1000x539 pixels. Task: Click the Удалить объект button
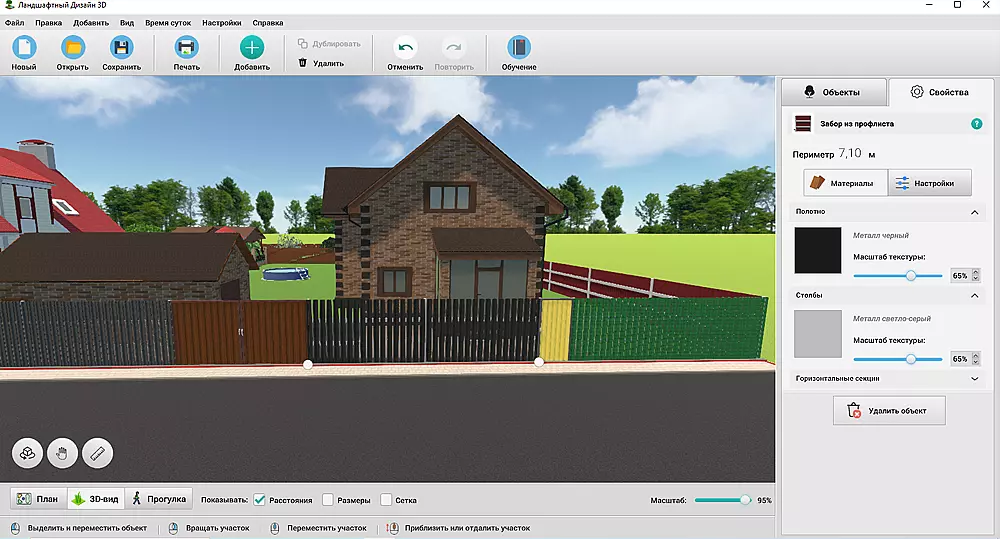[888, 410]
